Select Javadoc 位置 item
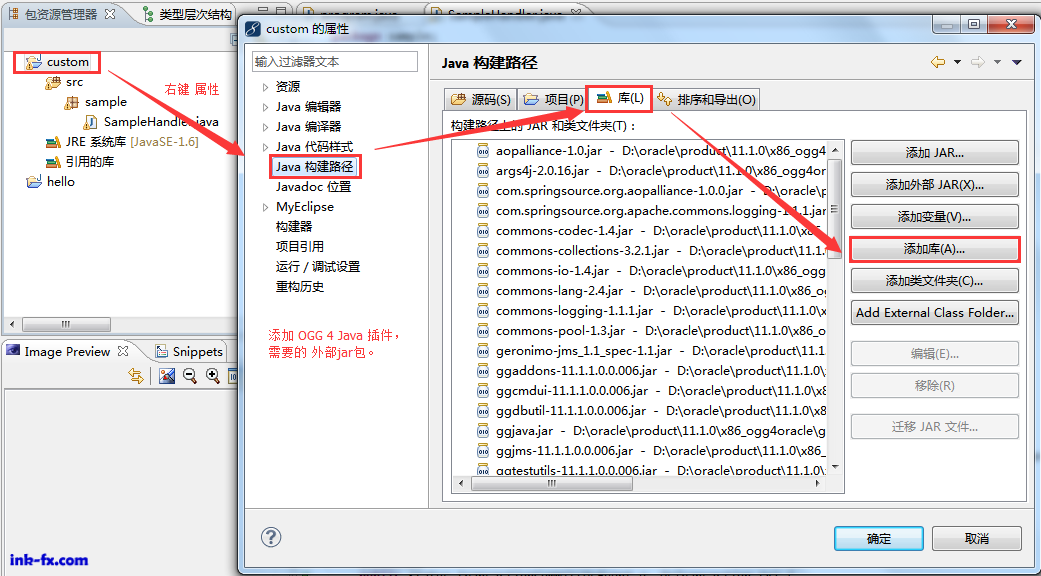Screen dimensions: 1041x576 (x=313, y=187)
